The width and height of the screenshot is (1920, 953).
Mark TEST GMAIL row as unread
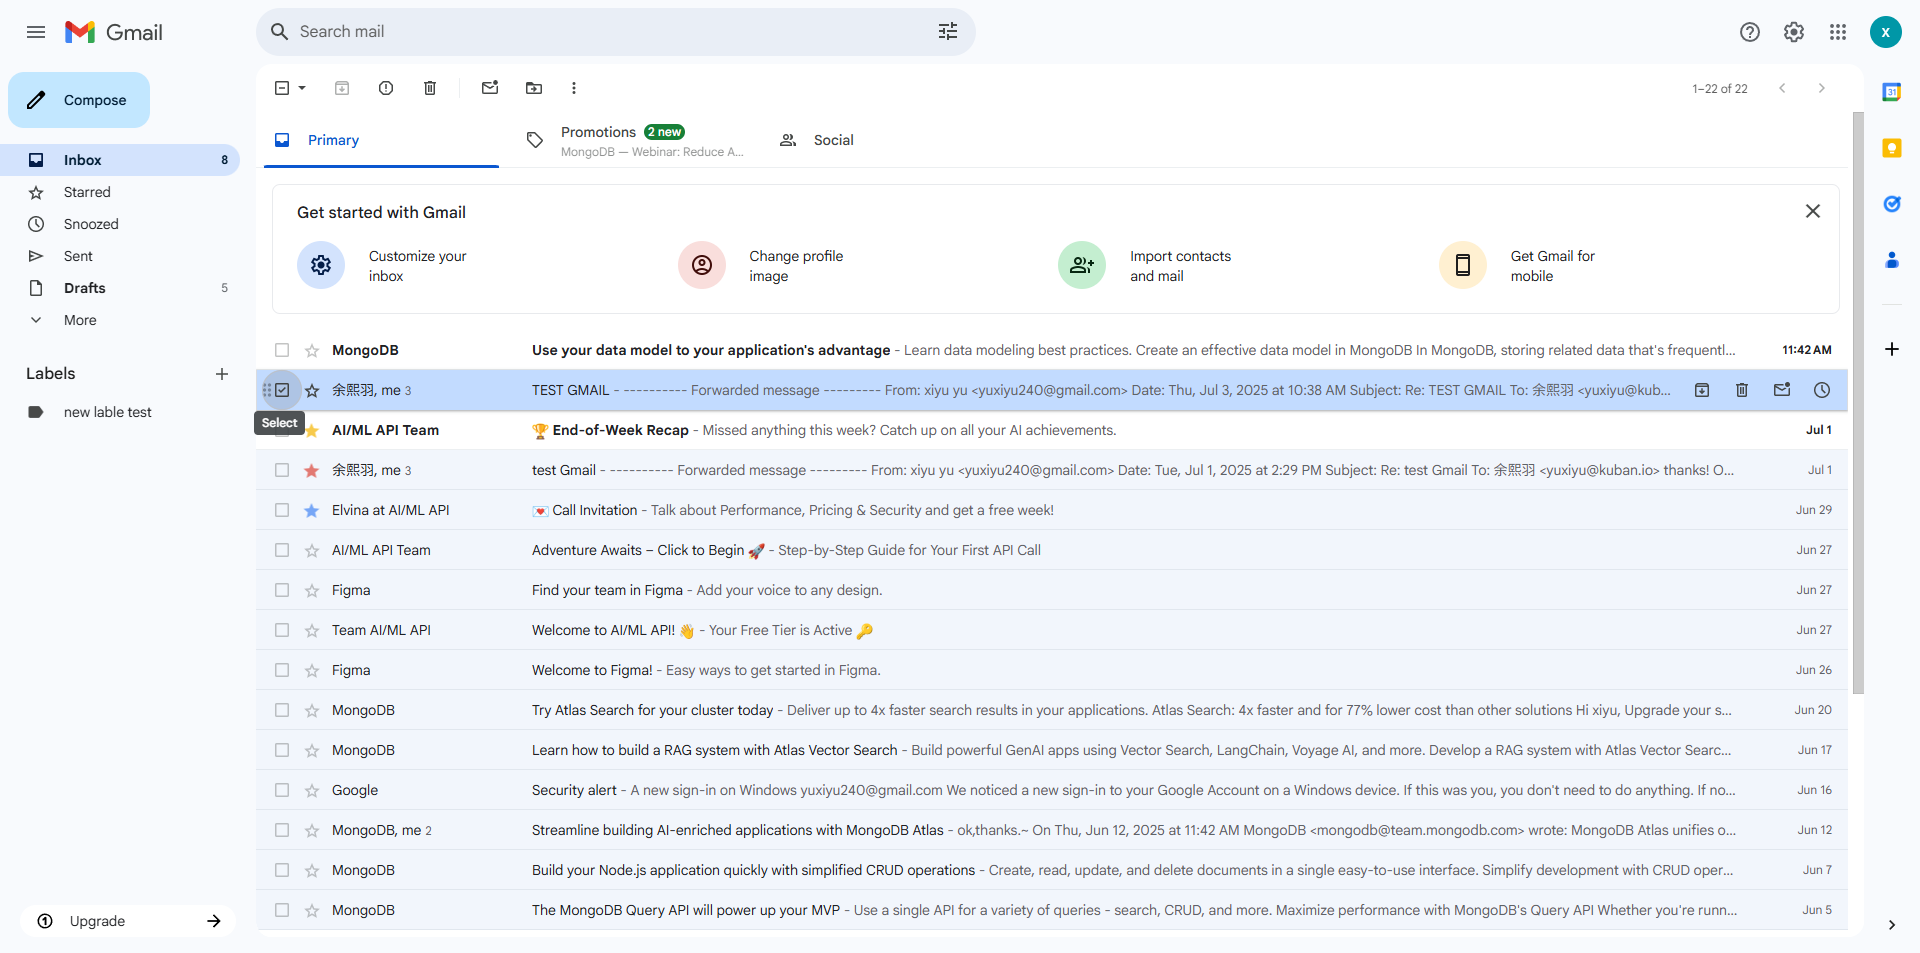[1782, 390]
